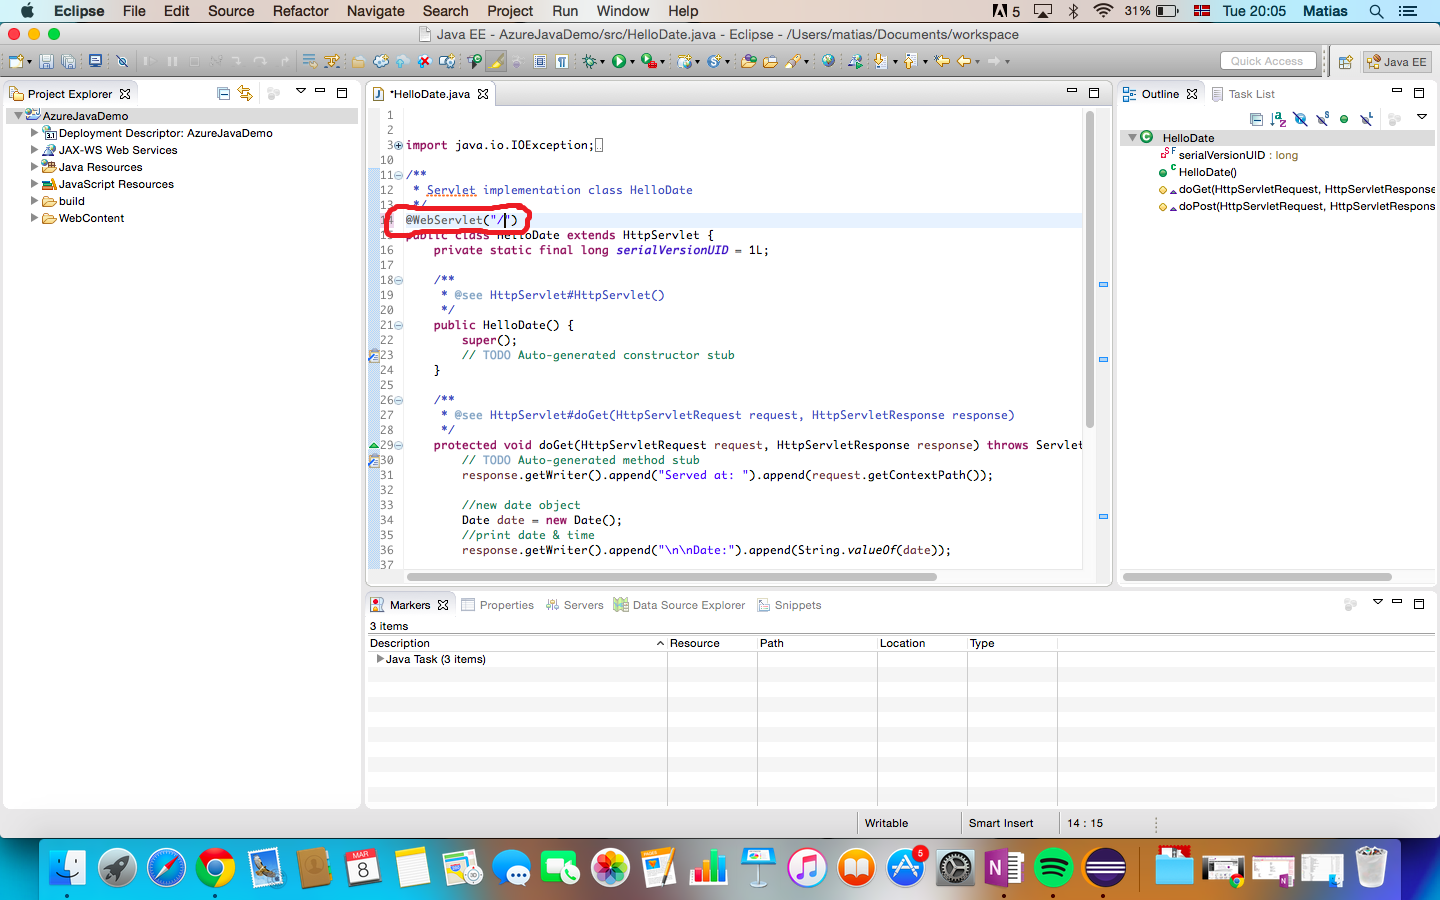Click the Spotify icon in the Dock
Screen dimensions: 1440x900
1053,867
